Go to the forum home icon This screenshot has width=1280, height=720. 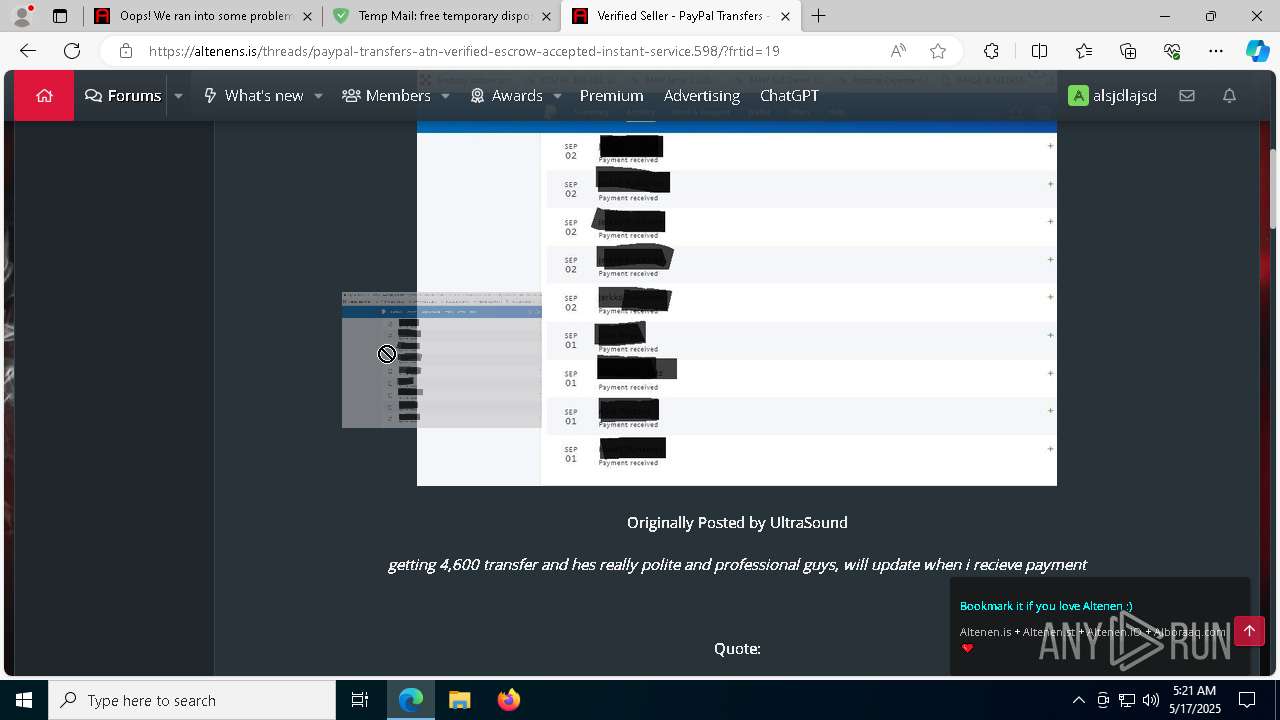[x=44, y=96]
